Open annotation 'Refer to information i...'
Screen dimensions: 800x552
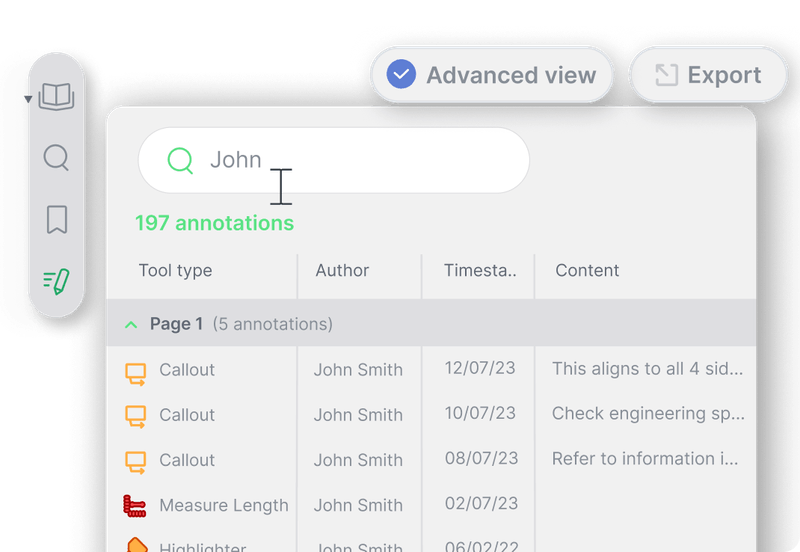[646, 459]
